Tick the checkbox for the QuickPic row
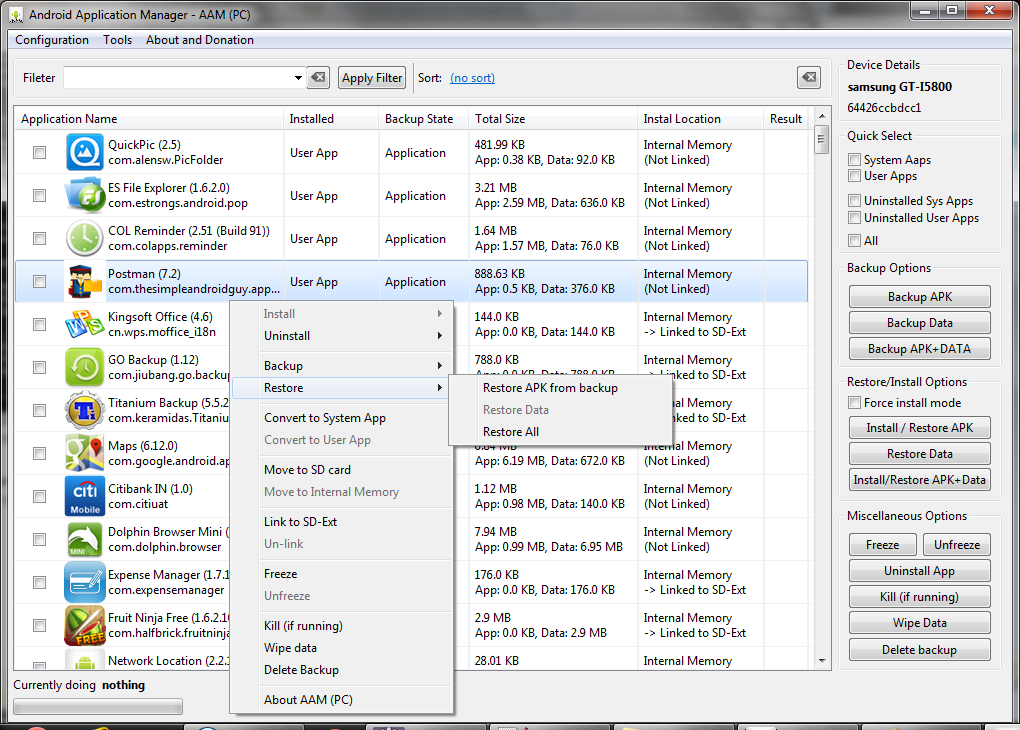The height and width of the screenshot is (730, 1020). click(x=39, y=153)
